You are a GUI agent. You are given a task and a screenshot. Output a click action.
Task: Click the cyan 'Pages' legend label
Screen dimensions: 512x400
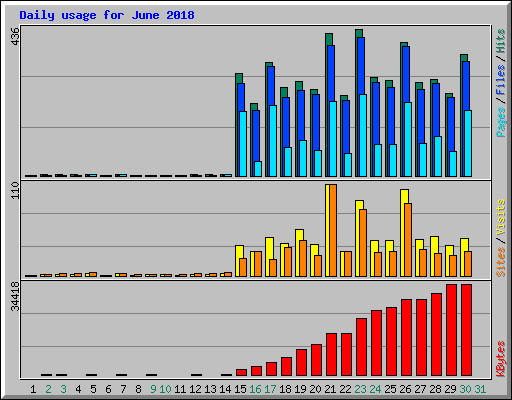point(500,122)
